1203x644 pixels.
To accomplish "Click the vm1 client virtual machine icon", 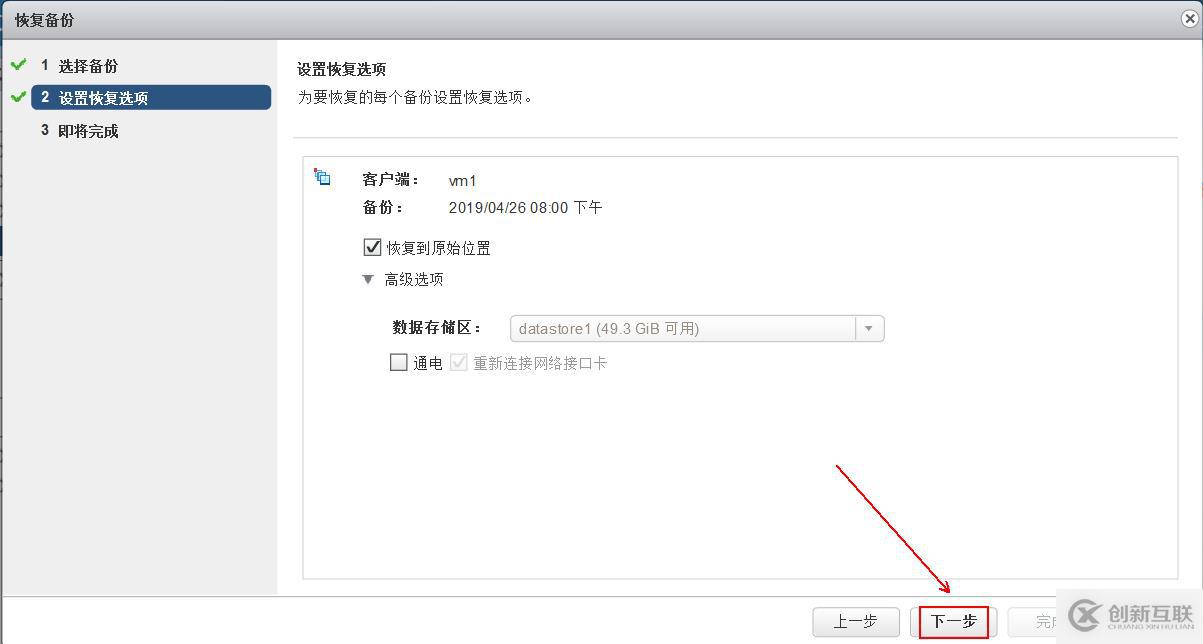I will click(x=322, y=177).
